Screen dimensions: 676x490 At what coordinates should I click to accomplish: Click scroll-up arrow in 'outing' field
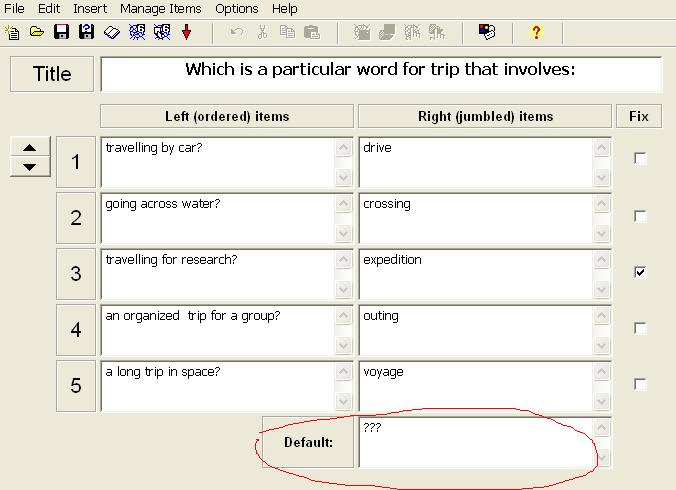(x=601, y=316)
